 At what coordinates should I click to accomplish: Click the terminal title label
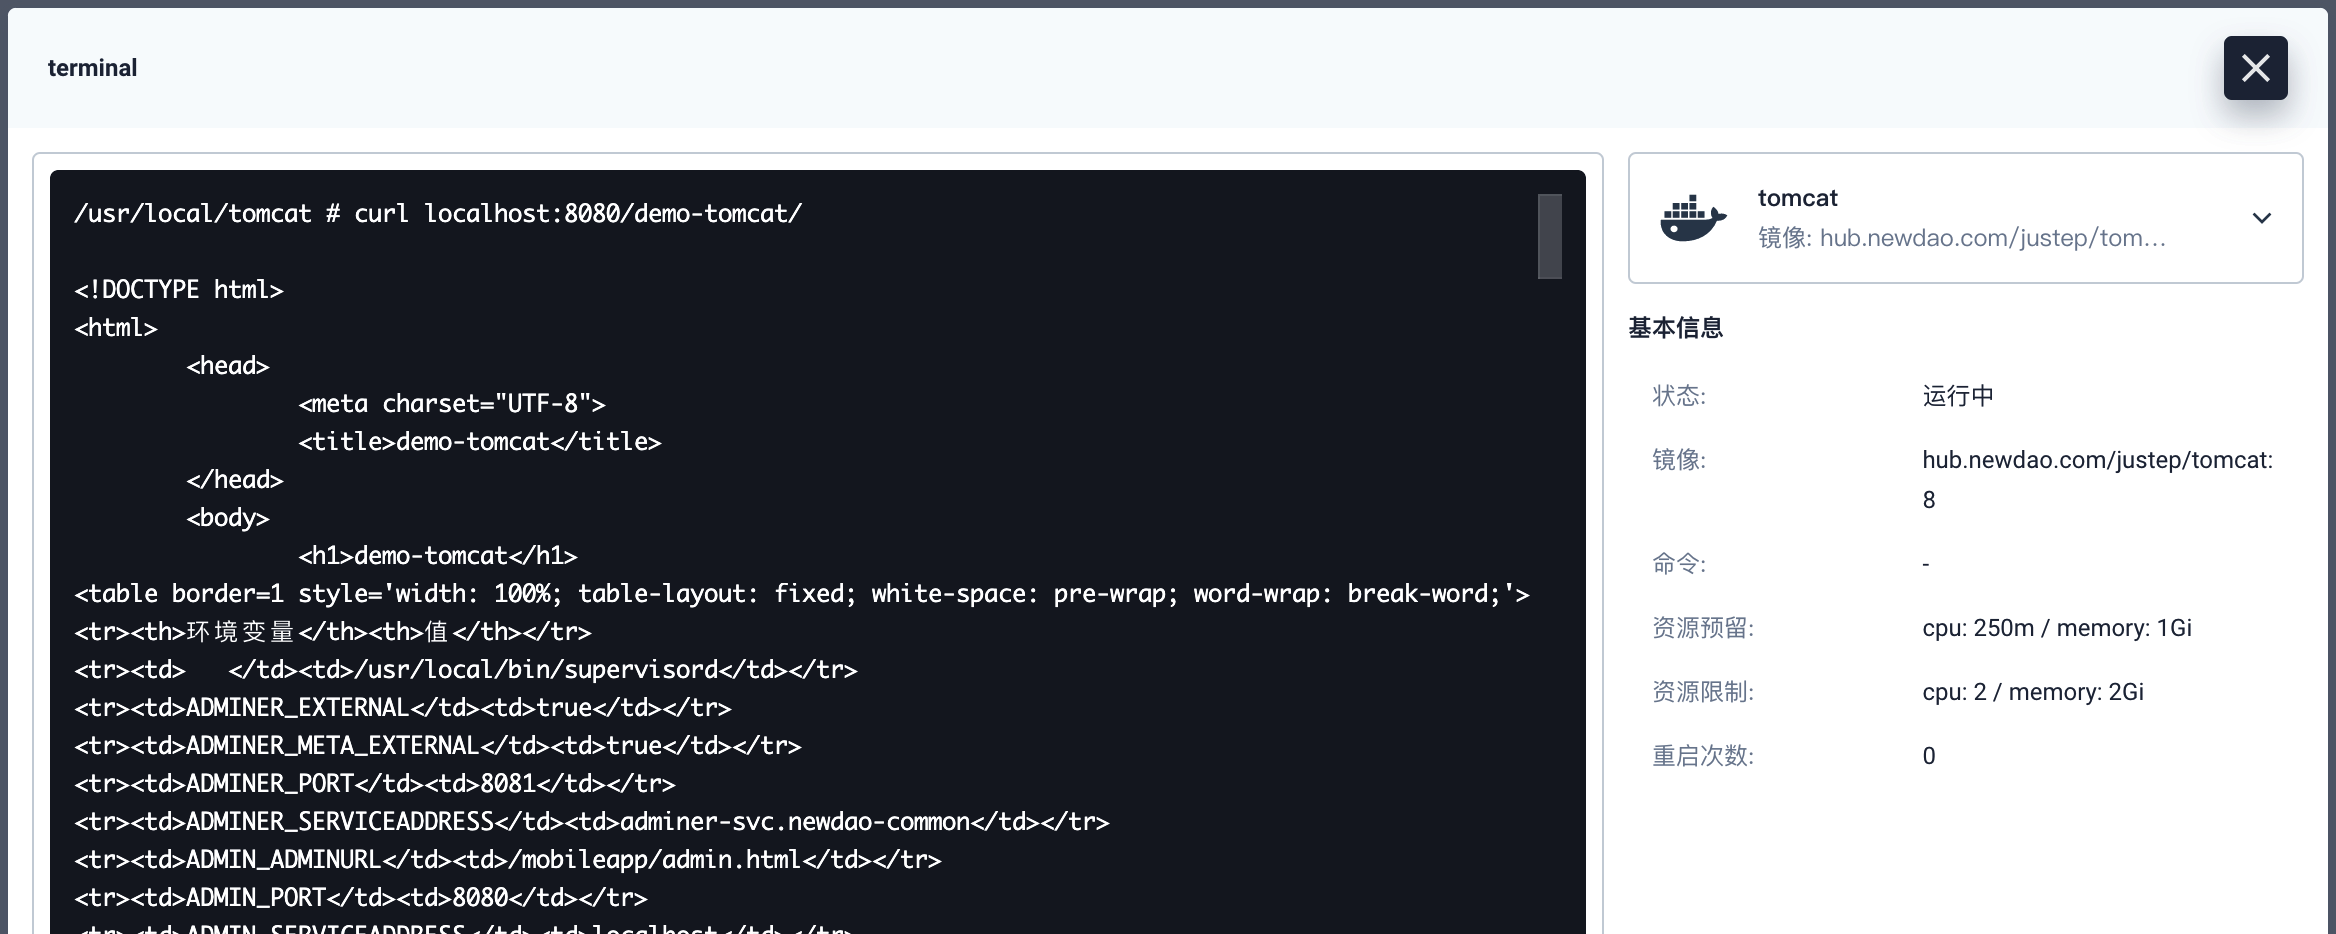click(92, 68)
